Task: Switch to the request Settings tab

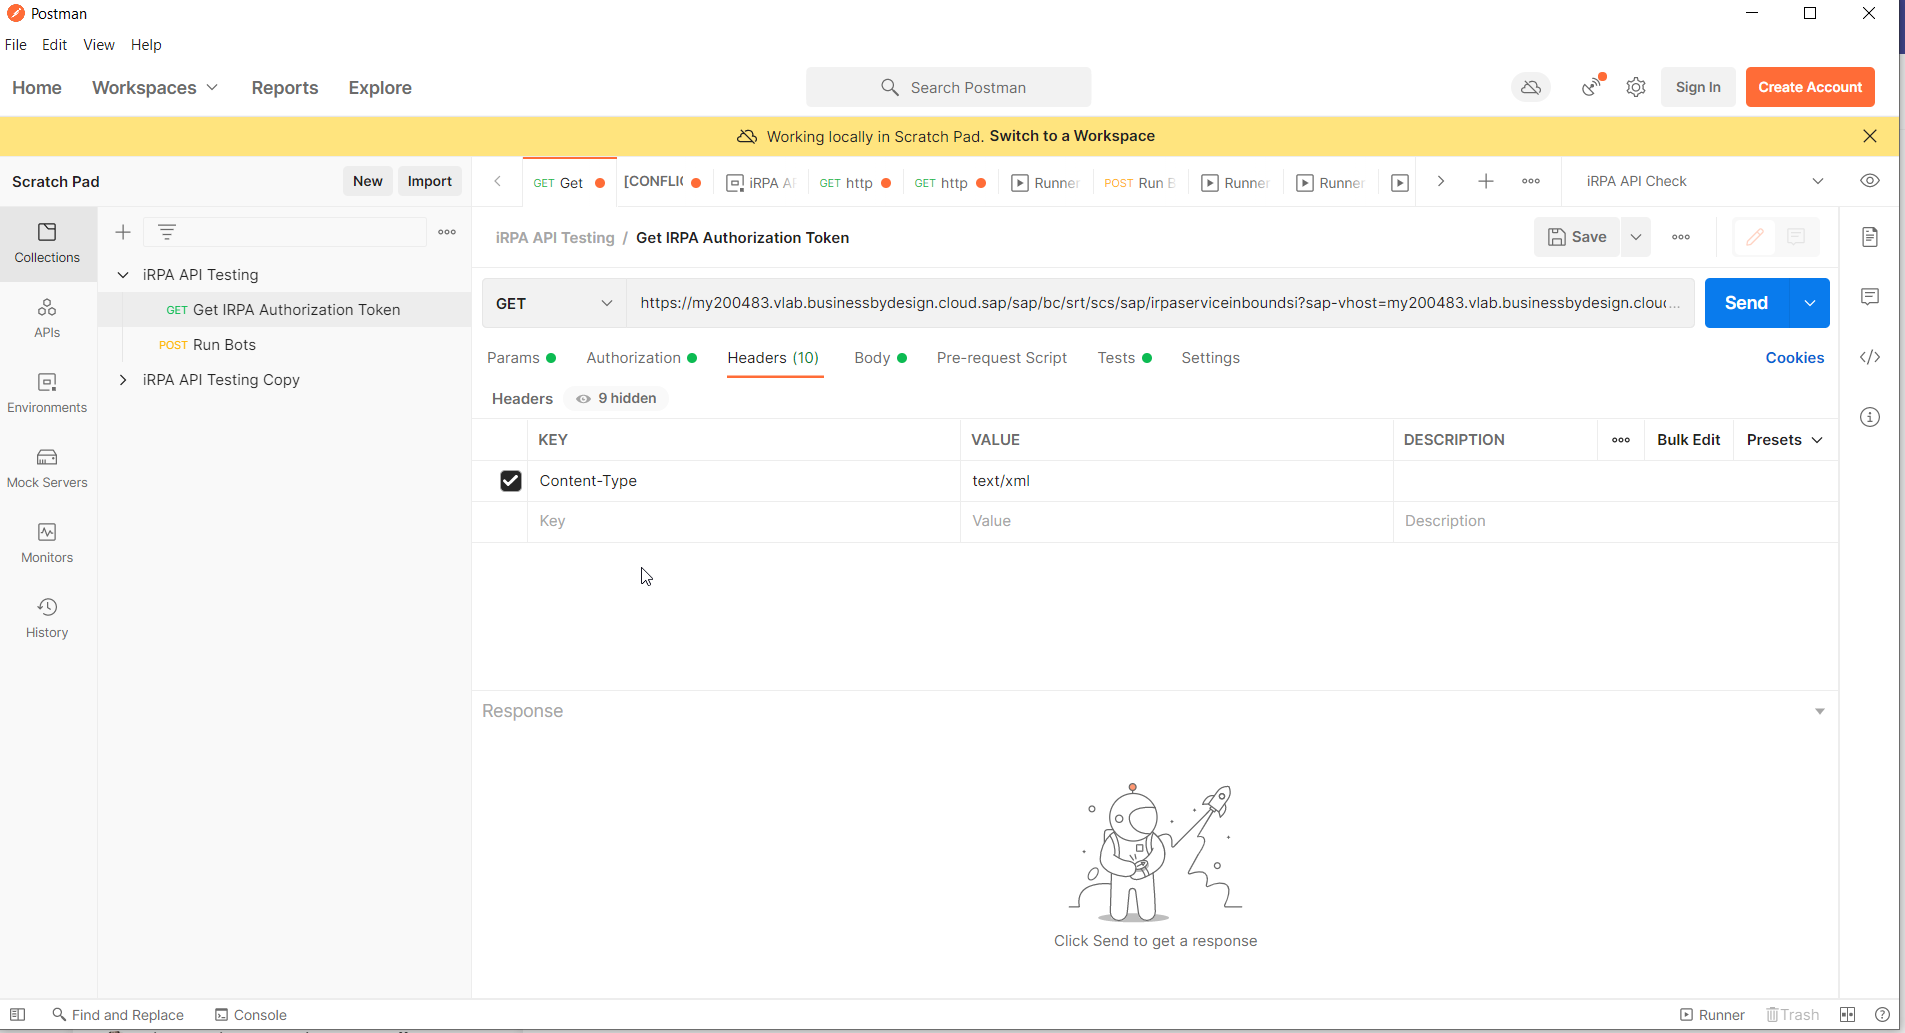Action: coord(1210,358)
